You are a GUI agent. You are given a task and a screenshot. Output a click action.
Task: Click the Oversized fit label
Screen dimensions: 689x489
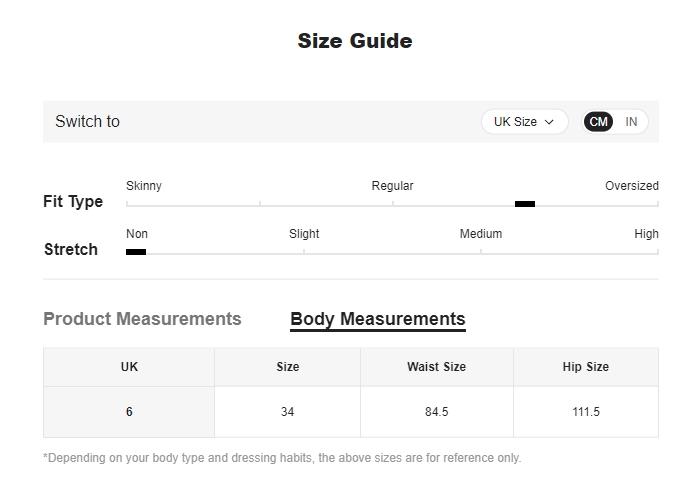pyautogui.click(x=631, y=186)
